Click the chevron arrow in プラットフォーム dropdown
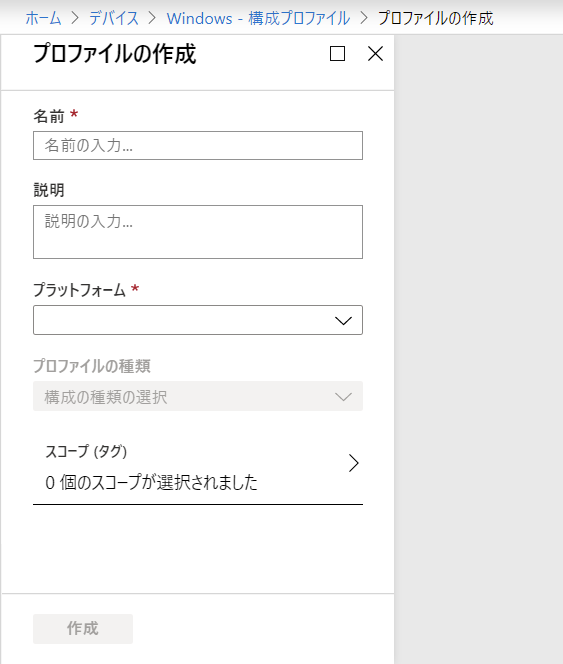Screen dimensions: 563x664 343,321
